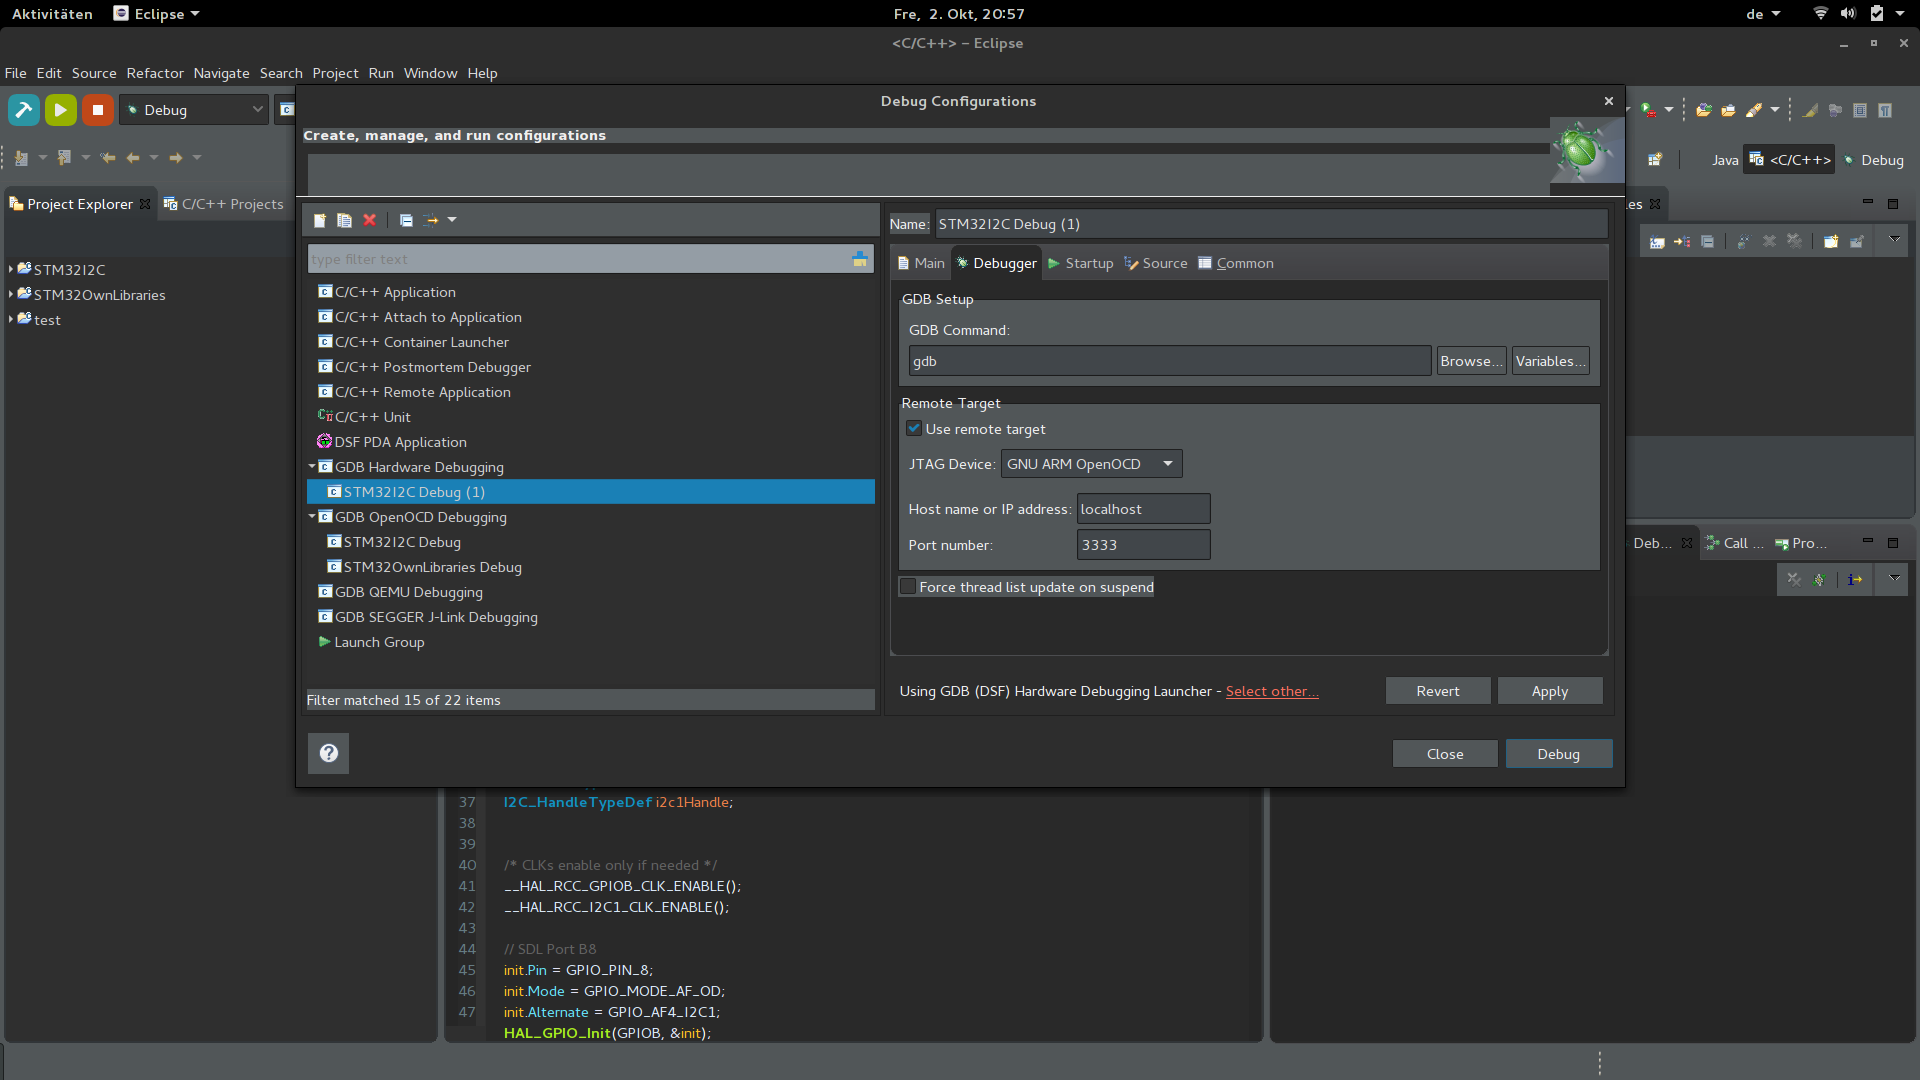The width and height of the screenshot is (1920, 1080).
Task: Click the green Run button in the toolbar
Action: [60, 110]
